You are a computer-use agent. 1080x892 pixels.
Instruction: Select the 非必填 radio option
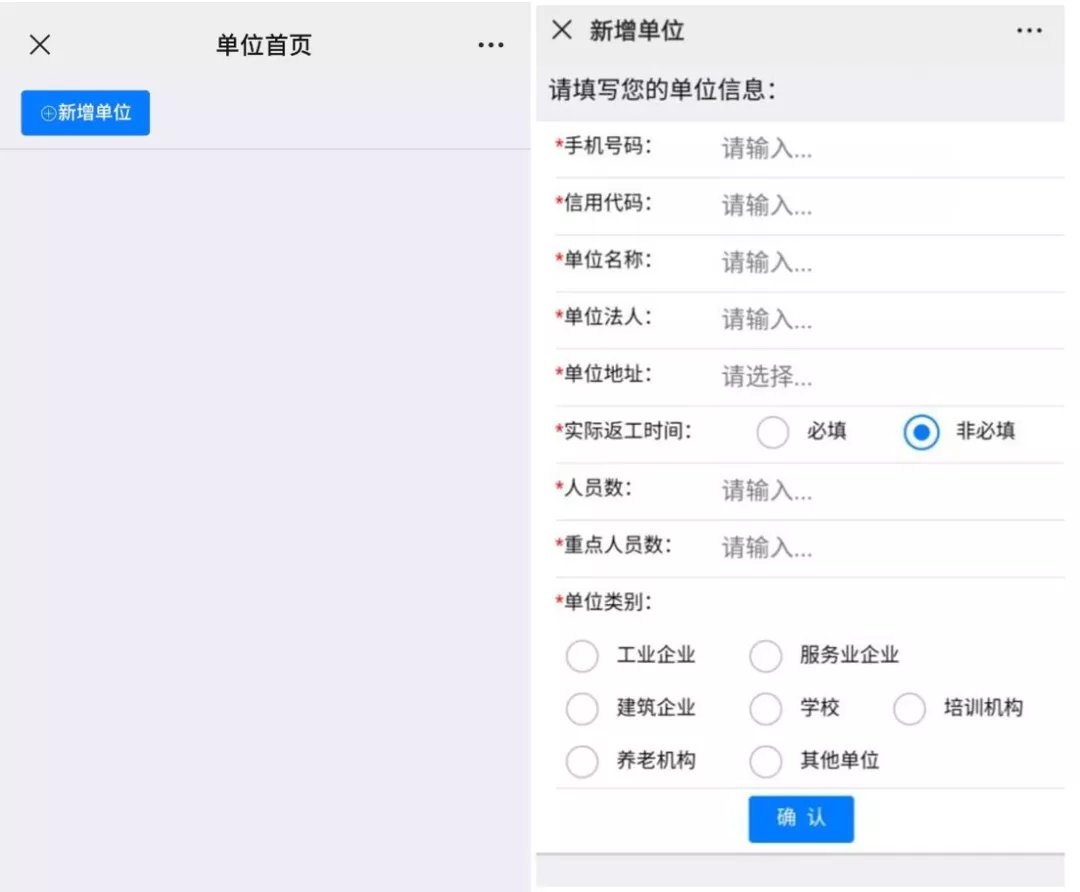coord(921,433)
